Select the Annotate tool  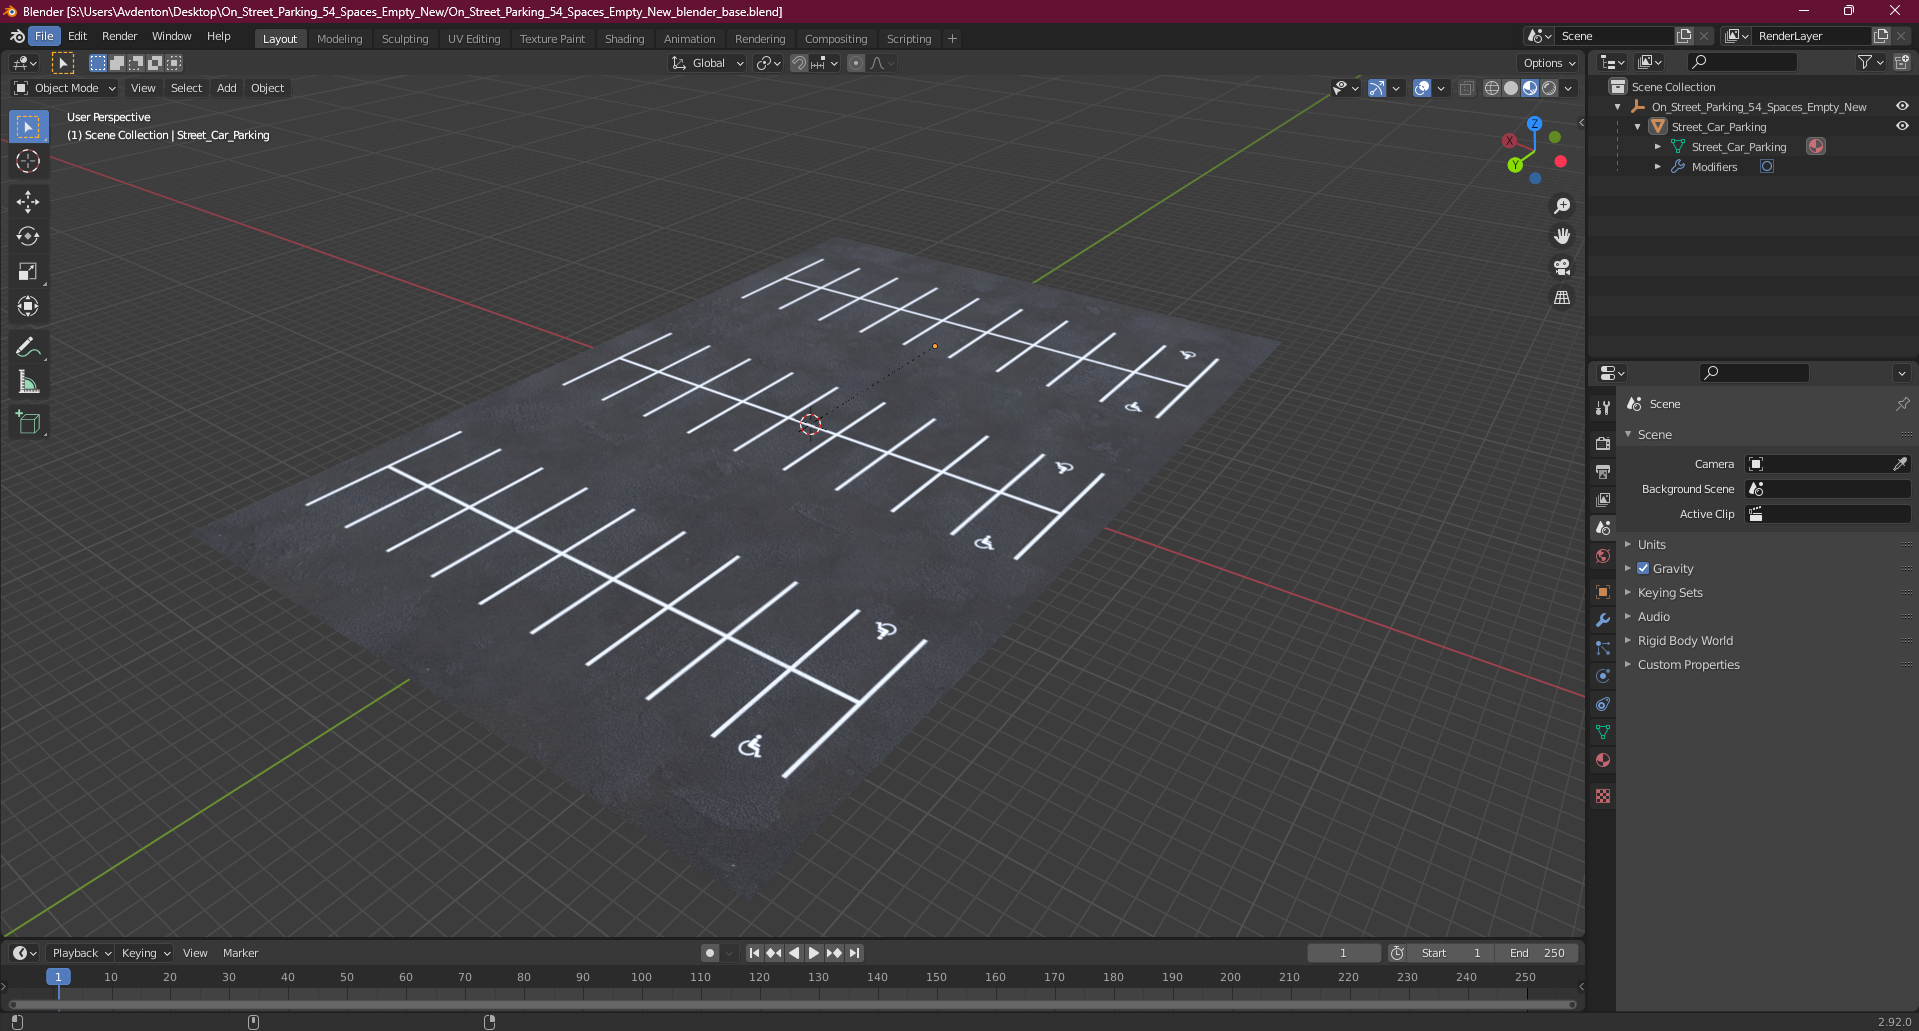pos(28,347)
